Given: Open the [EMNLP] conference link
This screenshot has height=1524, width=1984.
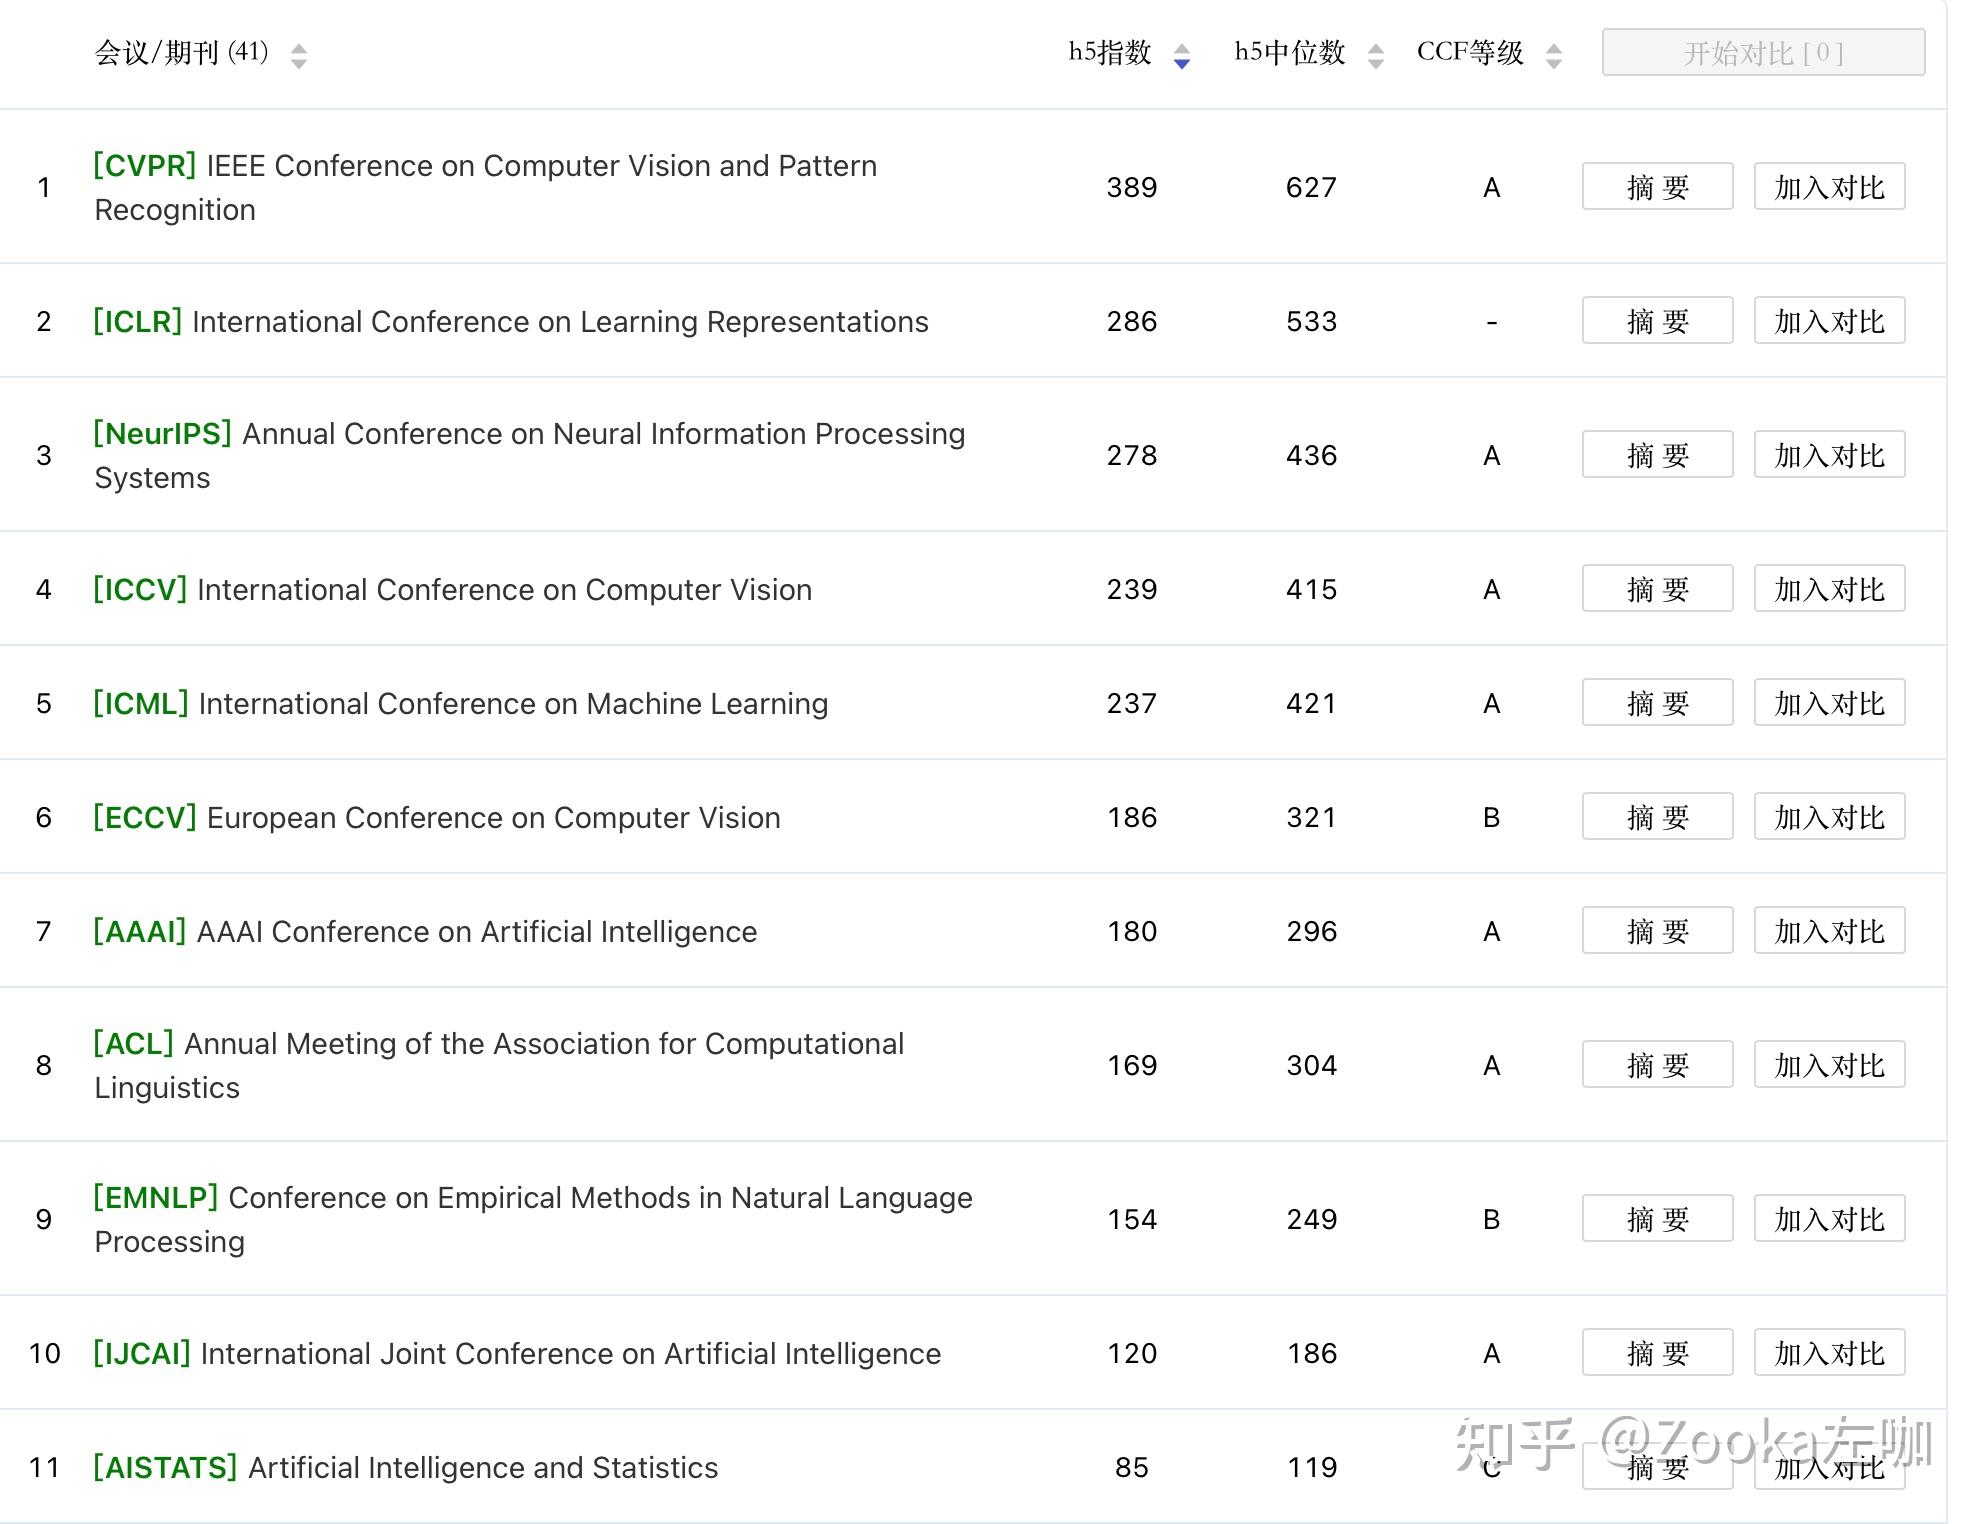Looking at the screenshot, I should pyautogui.click(x=156, y=1198).
